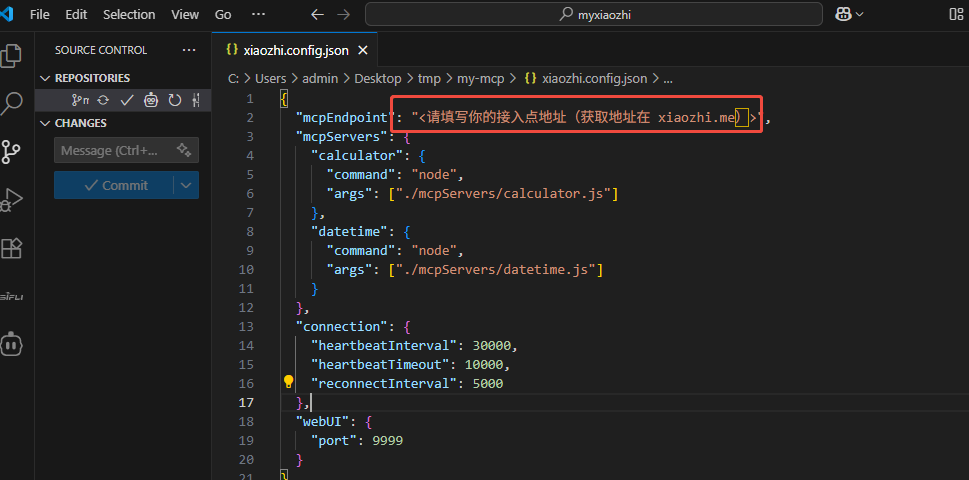Click the Users breadcrumb segment

tap(270, 78)
